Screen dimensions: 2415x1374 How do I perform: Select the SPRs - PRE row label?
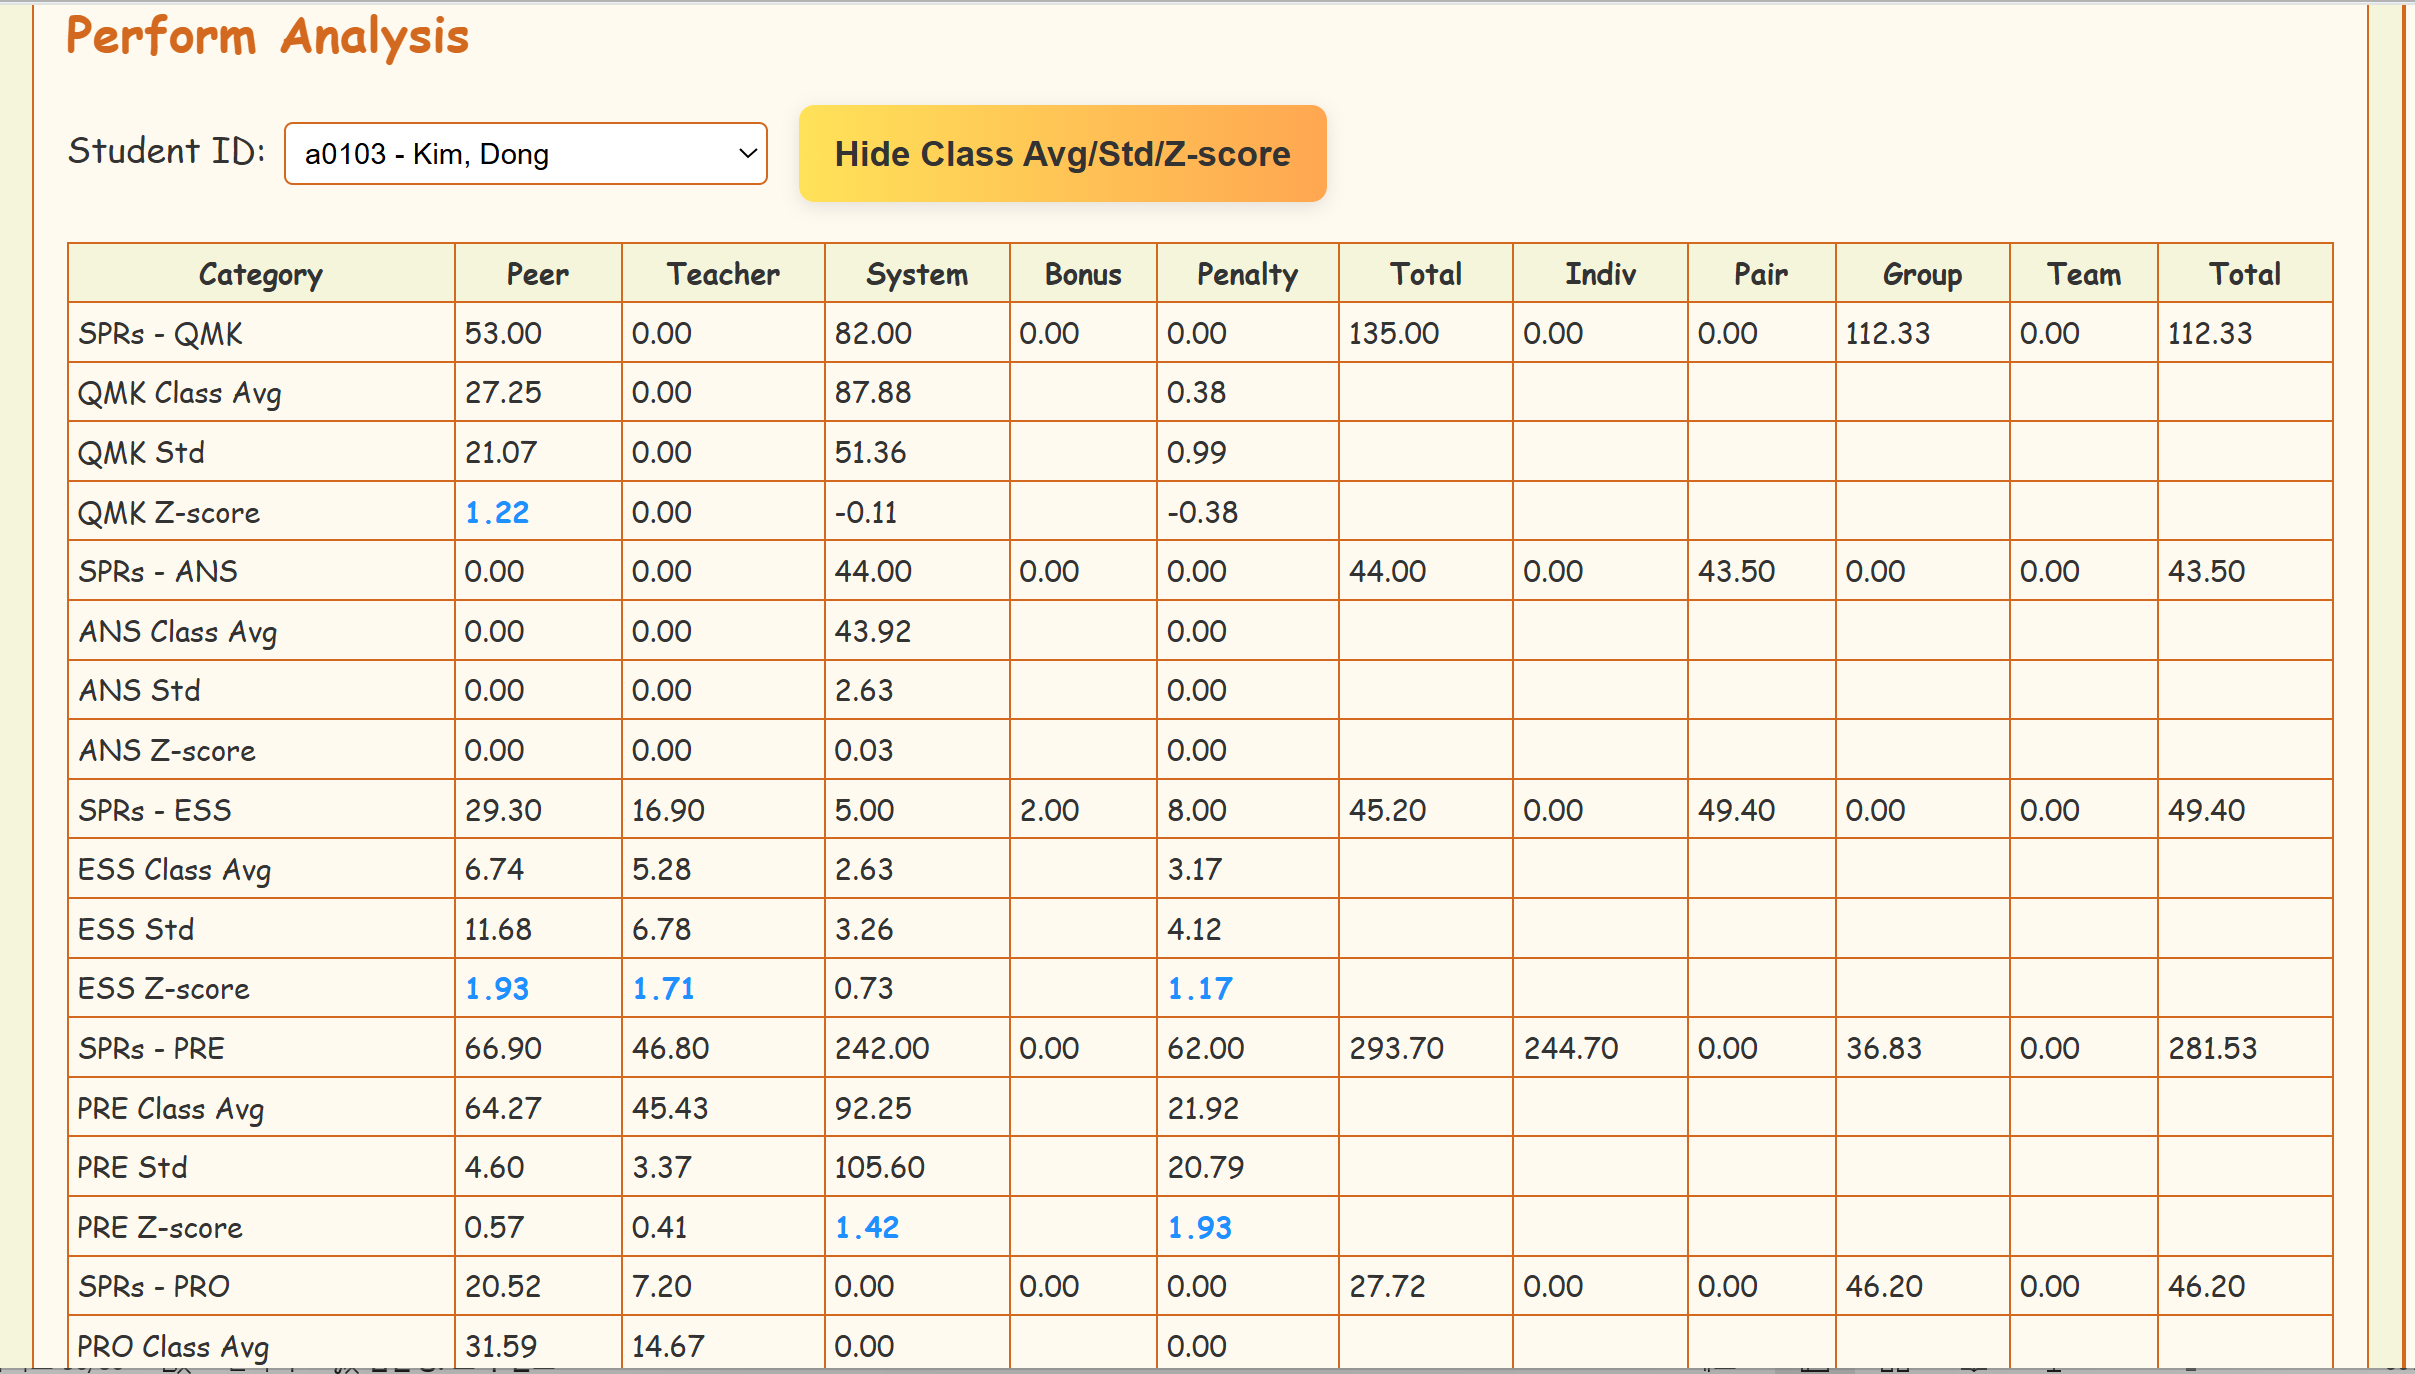tap(151, 1049)
